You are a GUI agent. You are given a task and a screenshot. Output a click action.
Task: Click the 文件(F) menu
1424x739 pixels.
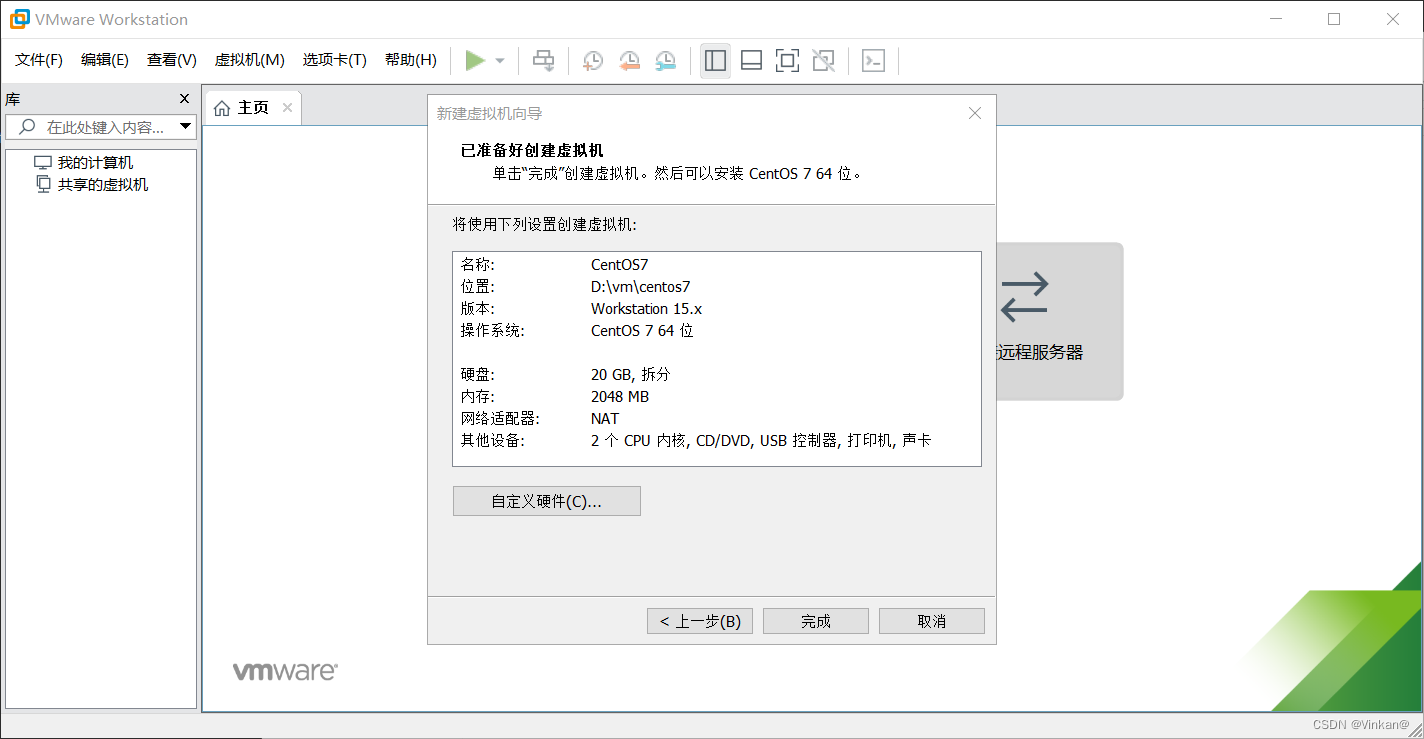point(38,59)
